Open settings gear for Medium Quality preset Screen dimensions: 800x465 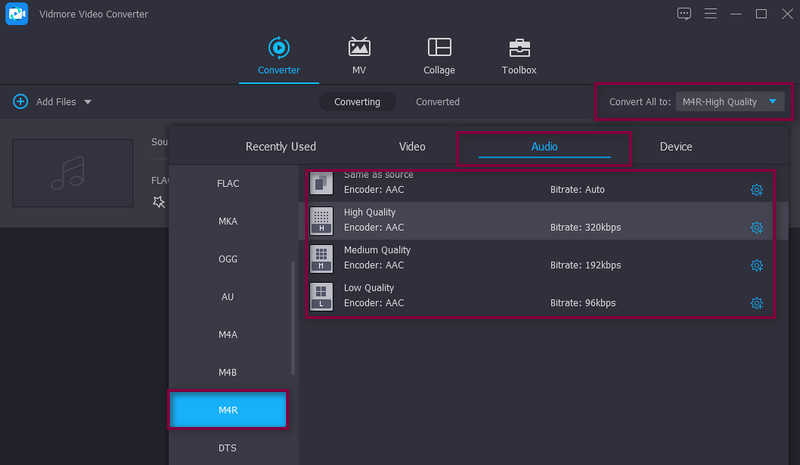(756, 265)
